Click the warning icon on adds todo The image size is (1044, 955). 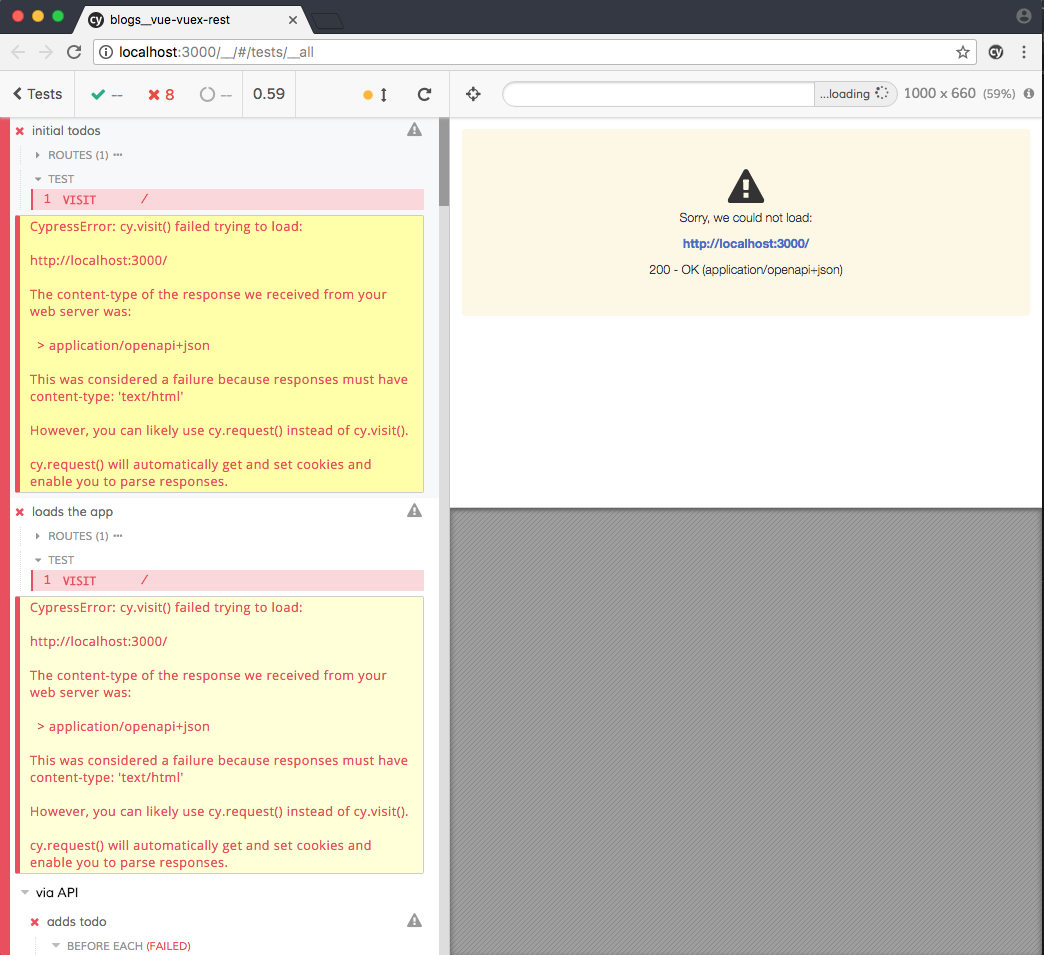coord(414,921)
